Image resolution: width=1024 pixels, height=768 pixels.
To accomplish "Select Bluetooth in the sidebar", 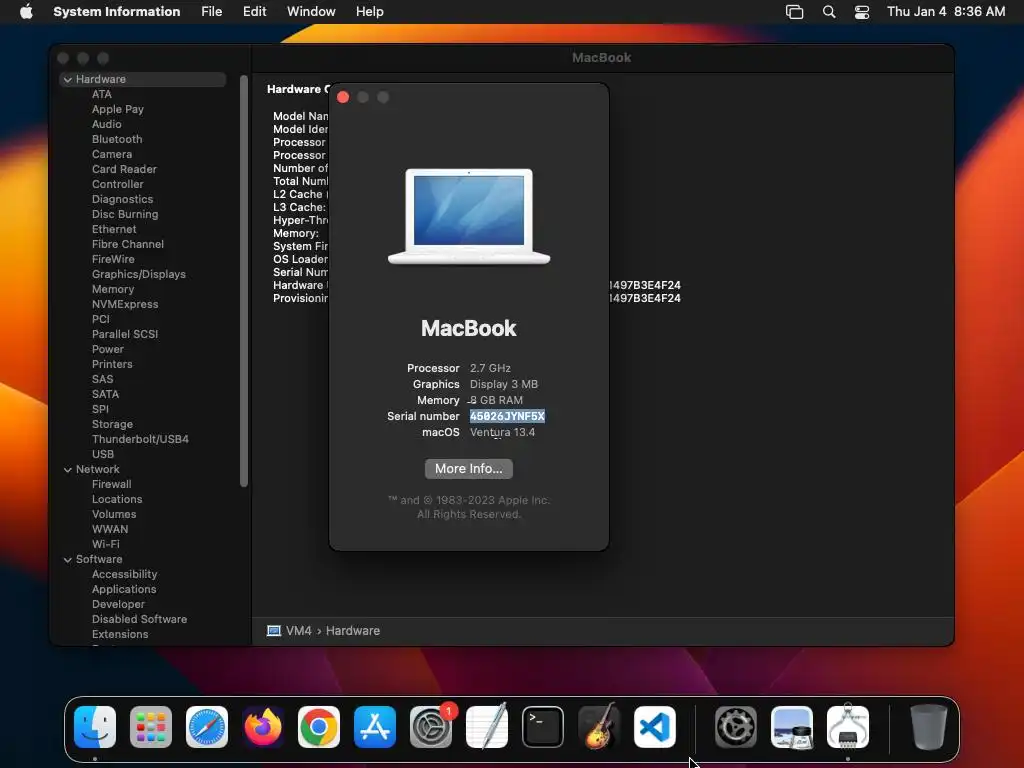I will tap(117, 139).
